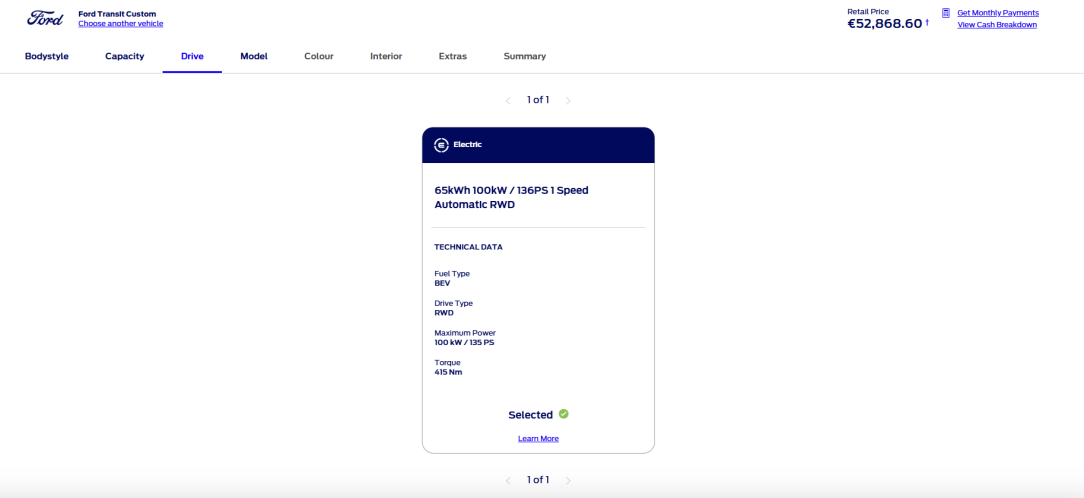The width and height of the screenshot is (1084, 498).
Task: Click the BEV fuel type value
Action: [442, 283]
